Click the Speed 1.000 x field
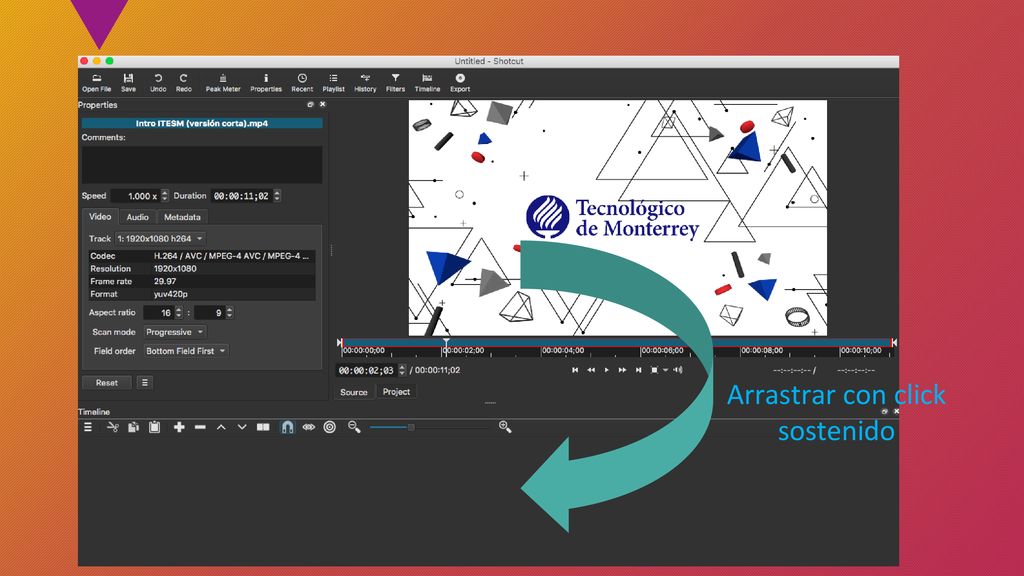The width and height of the screenshot is (1024, 576). pos(136,196)
